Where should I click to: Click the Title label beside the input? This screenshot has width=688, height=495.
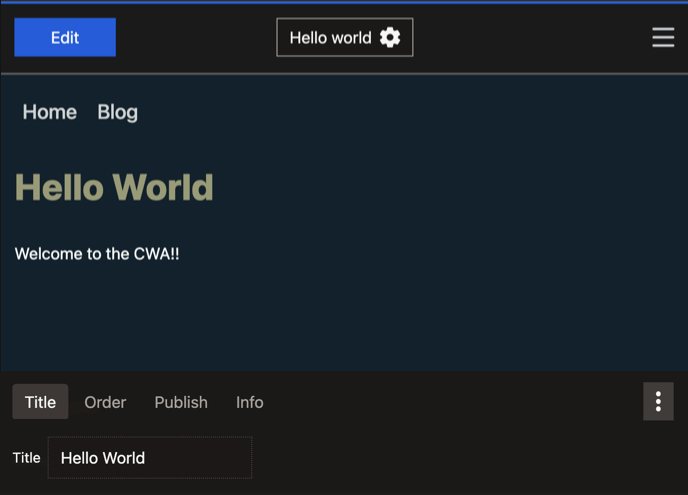tap(27, 458)
